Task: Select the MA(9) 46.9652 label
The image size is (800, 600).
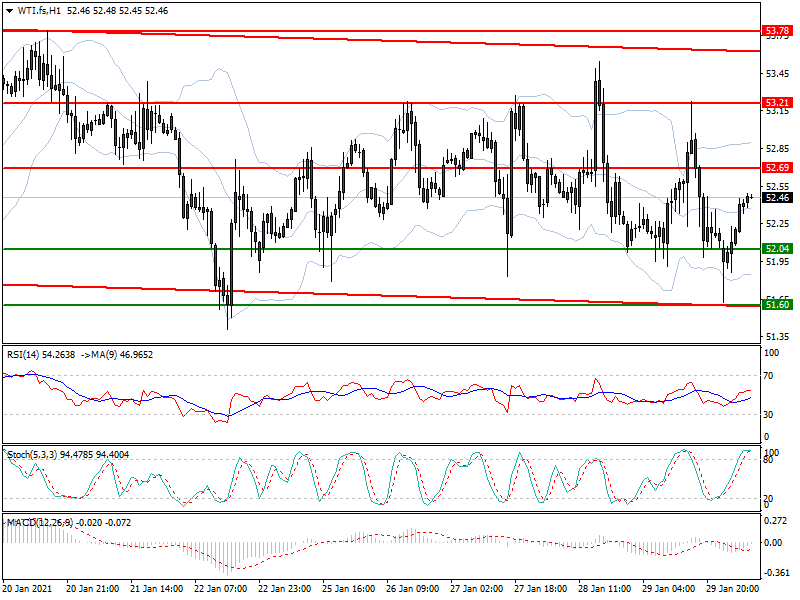Action: pyautogui.click(x=122, y=355)
